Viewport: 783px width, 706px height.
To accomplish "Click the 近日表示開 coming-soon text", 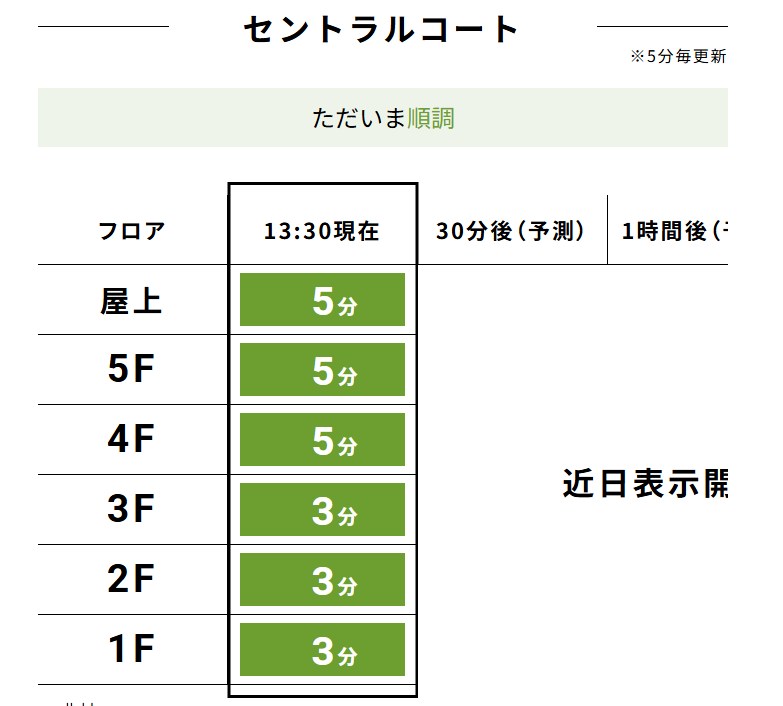I will click(x=644, y=484).
